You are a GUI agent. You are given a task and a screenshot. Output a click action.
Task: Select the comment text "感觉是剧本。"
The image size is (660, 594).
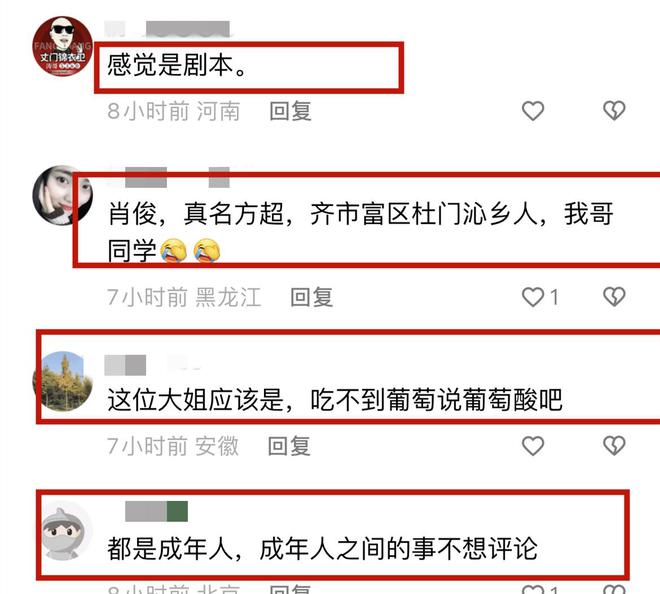(177, 65)
